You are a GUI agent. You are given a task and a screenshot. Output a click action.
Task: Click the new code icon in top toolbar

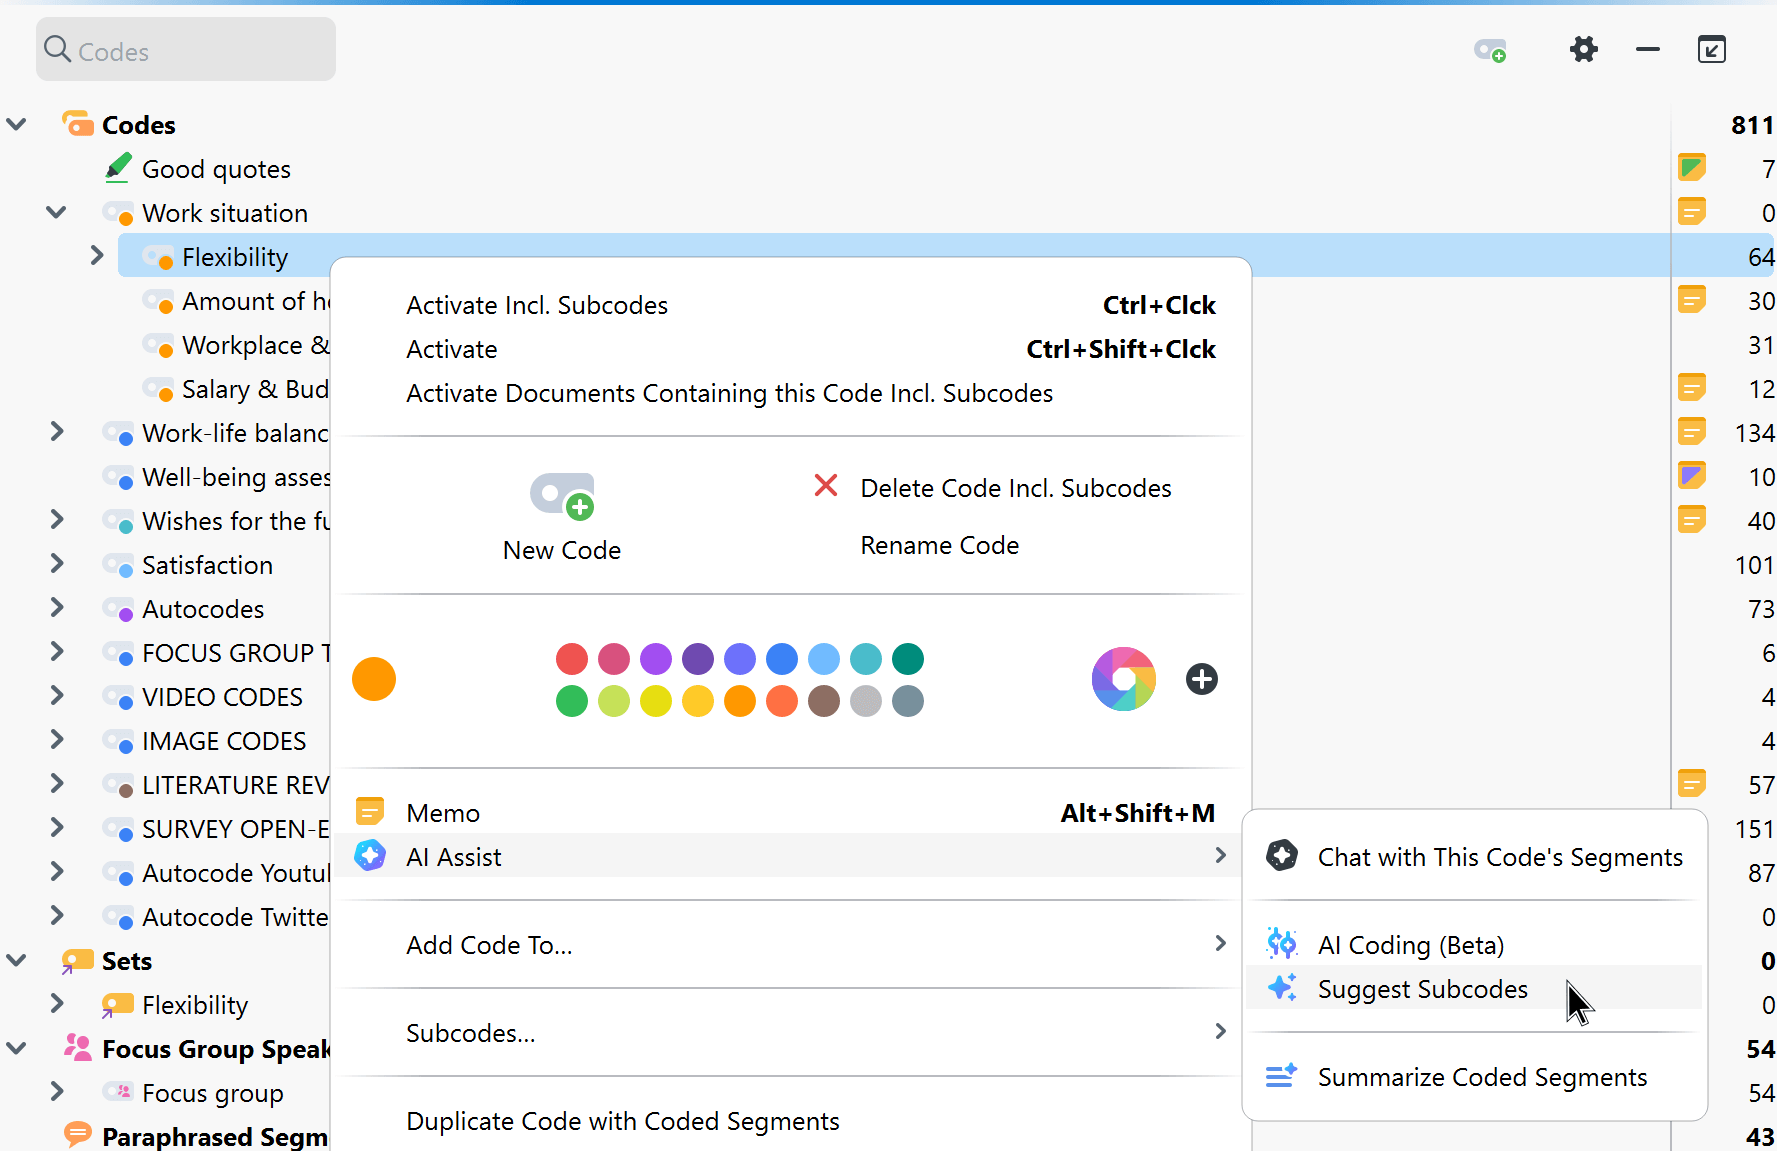1490,50
